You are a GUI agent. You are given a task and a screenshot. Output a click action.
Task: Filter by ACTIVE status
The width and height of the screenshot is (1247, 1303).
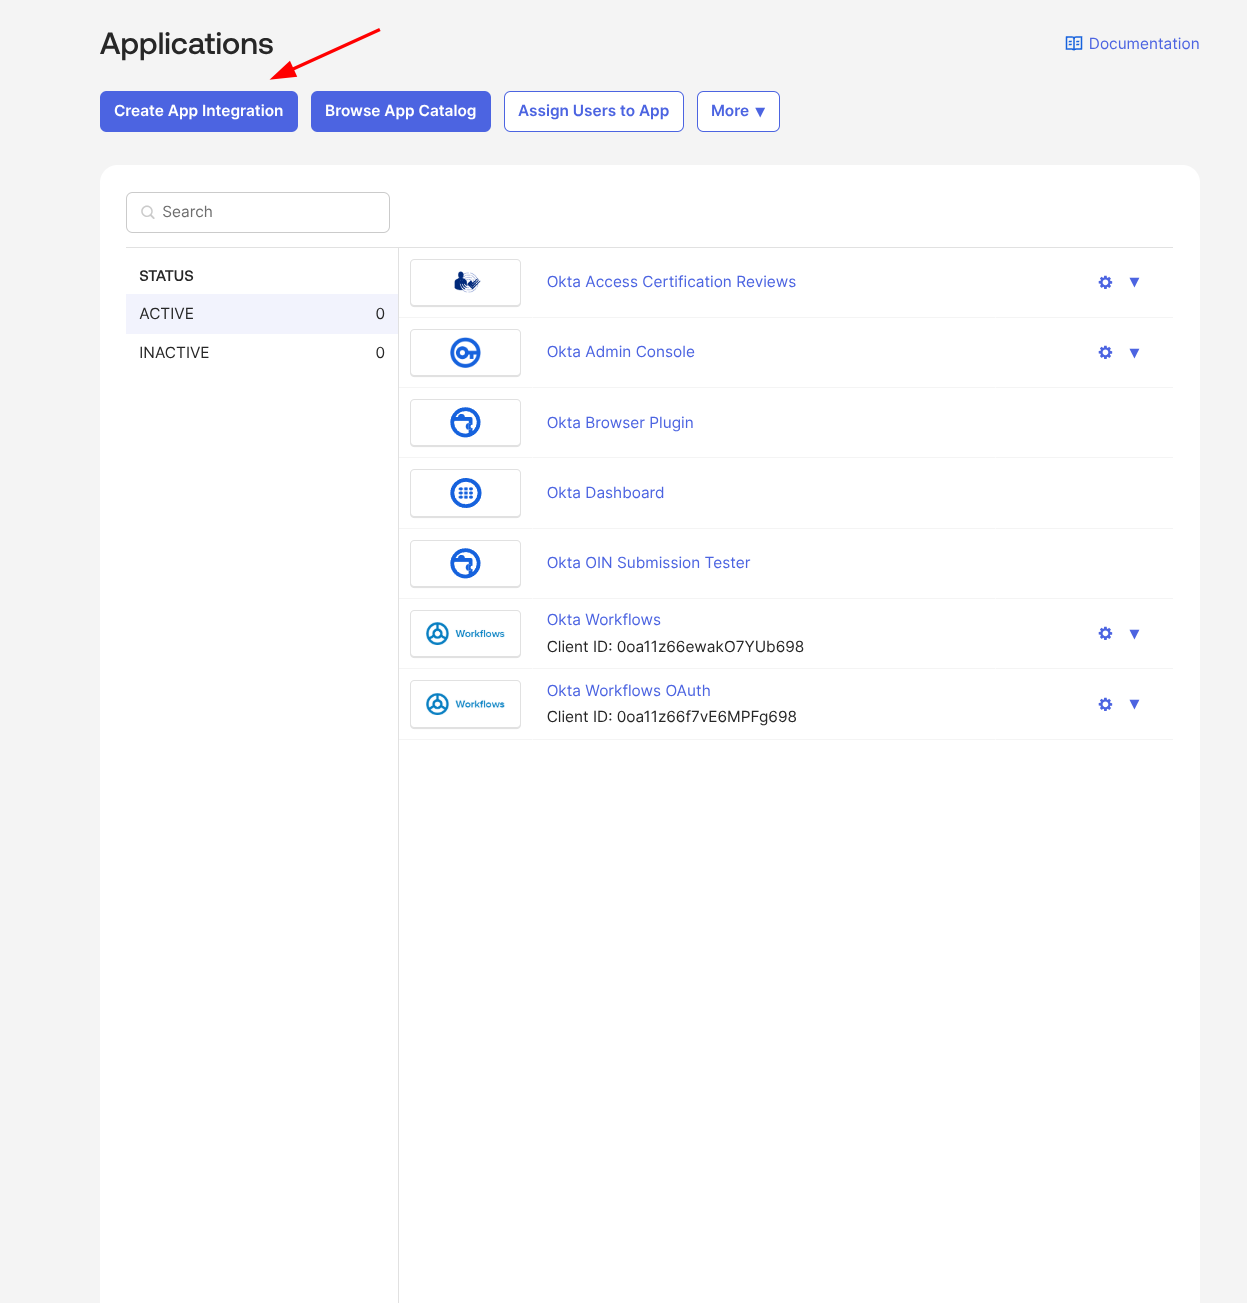262,314
